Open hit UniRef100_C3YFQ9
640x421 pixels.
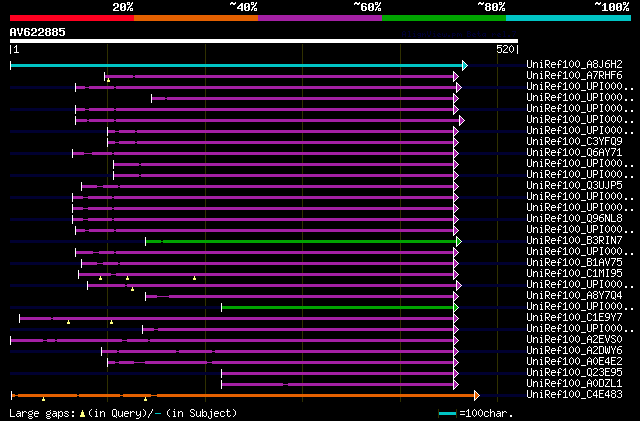click(574, 142)
